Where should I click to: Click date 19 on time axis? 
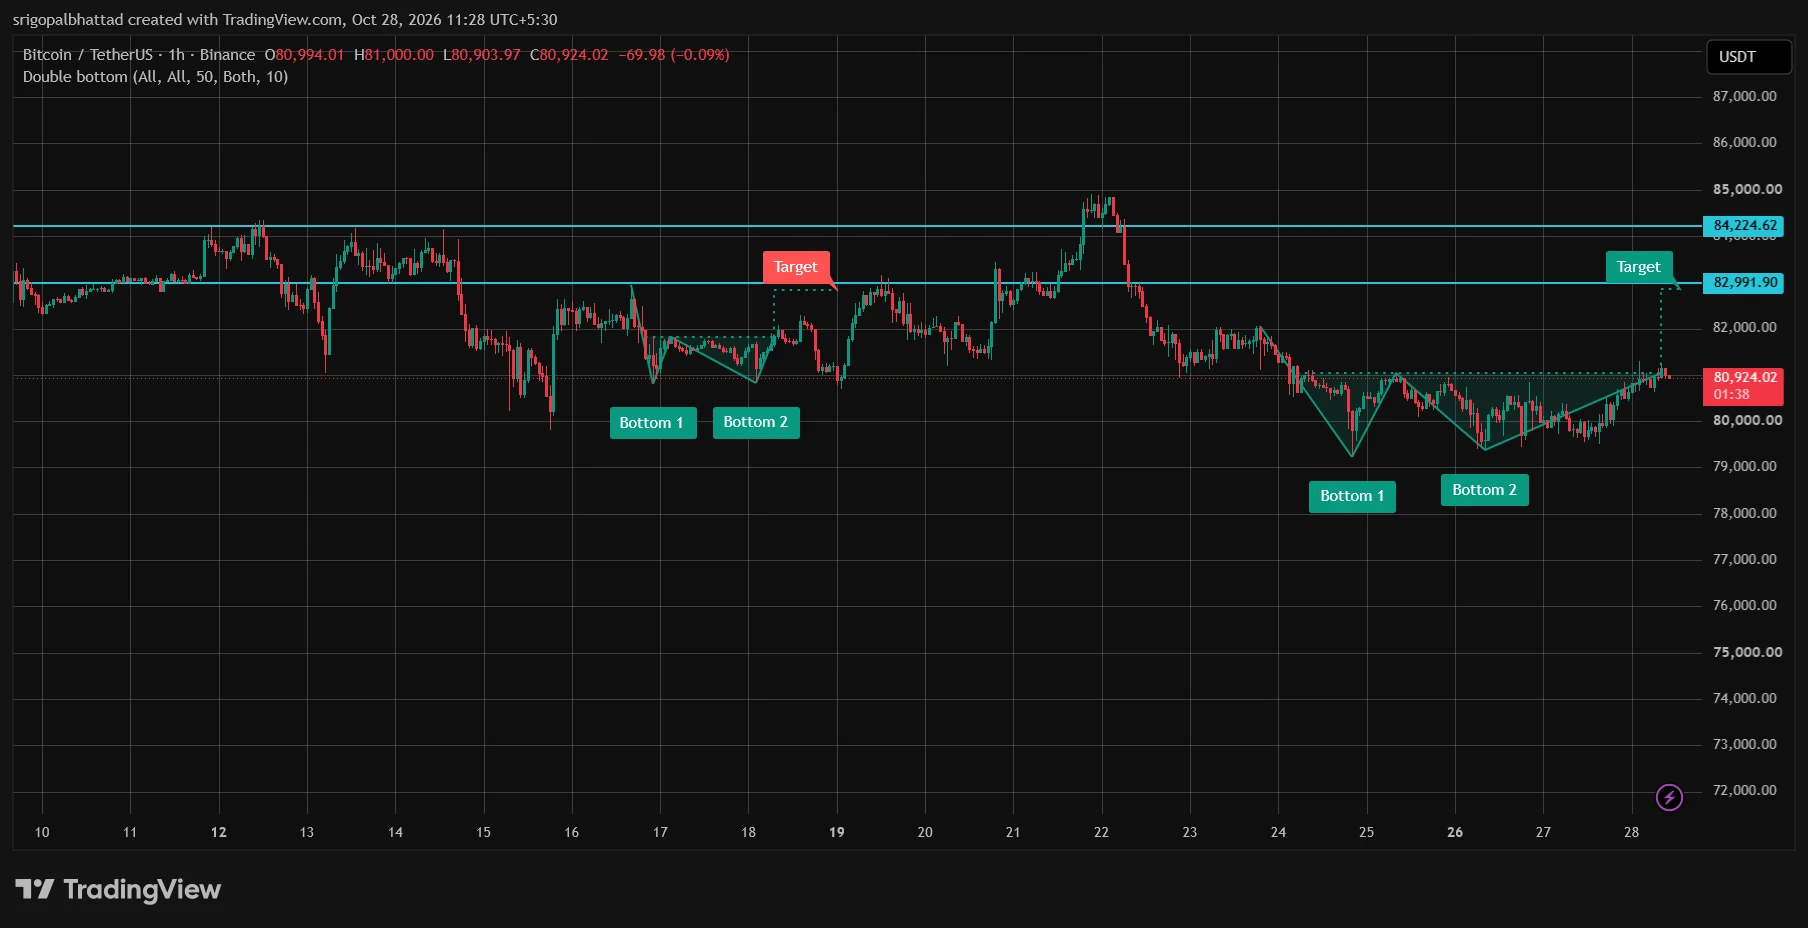point(837,832)
